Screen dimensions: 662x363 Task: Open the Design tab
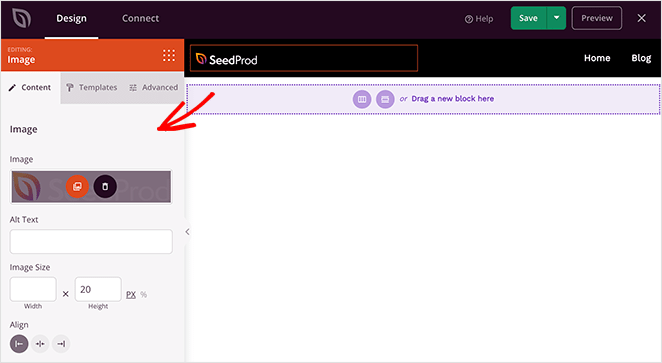click(x=71, y=19)
